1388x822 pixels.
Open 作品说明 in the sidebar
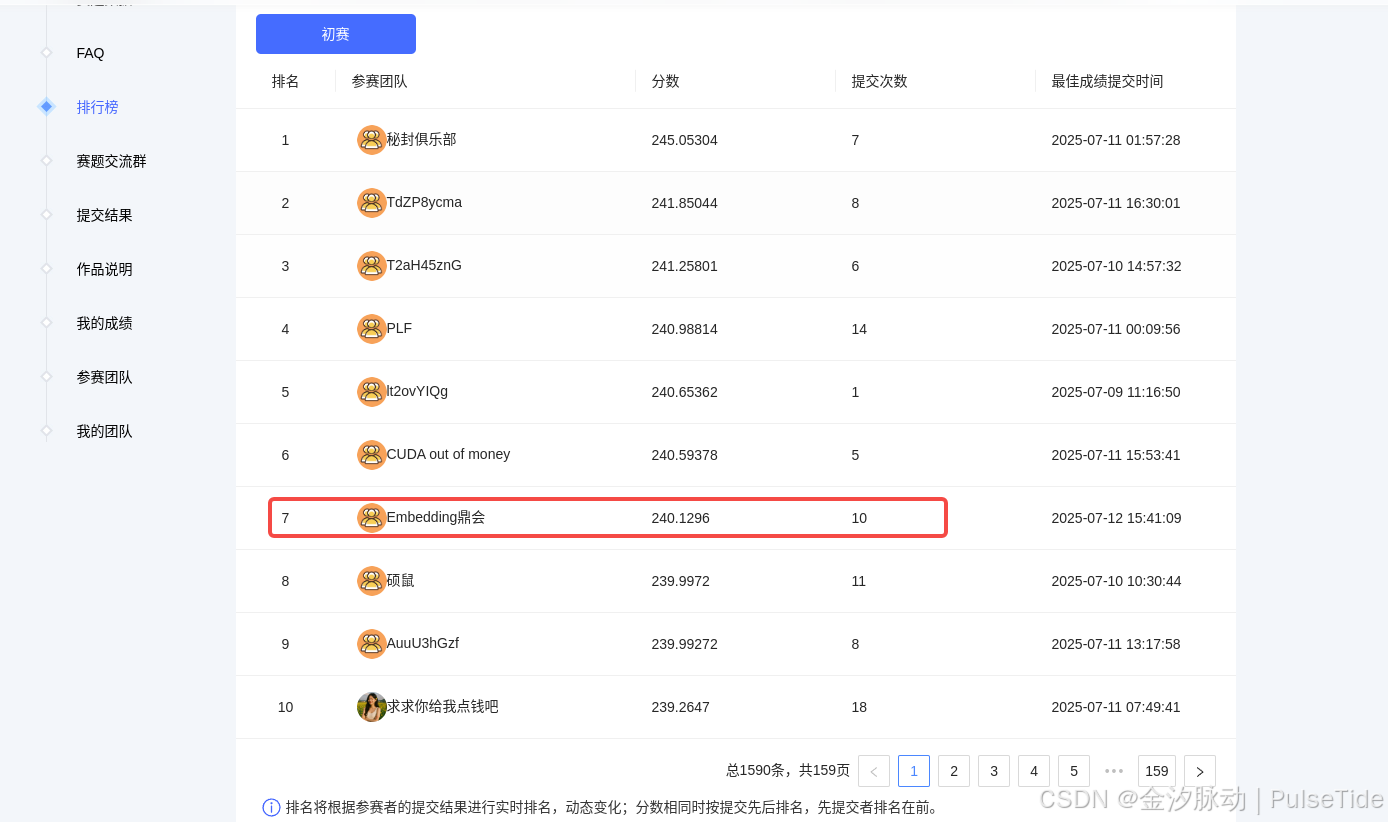click(x=104, y=269)
